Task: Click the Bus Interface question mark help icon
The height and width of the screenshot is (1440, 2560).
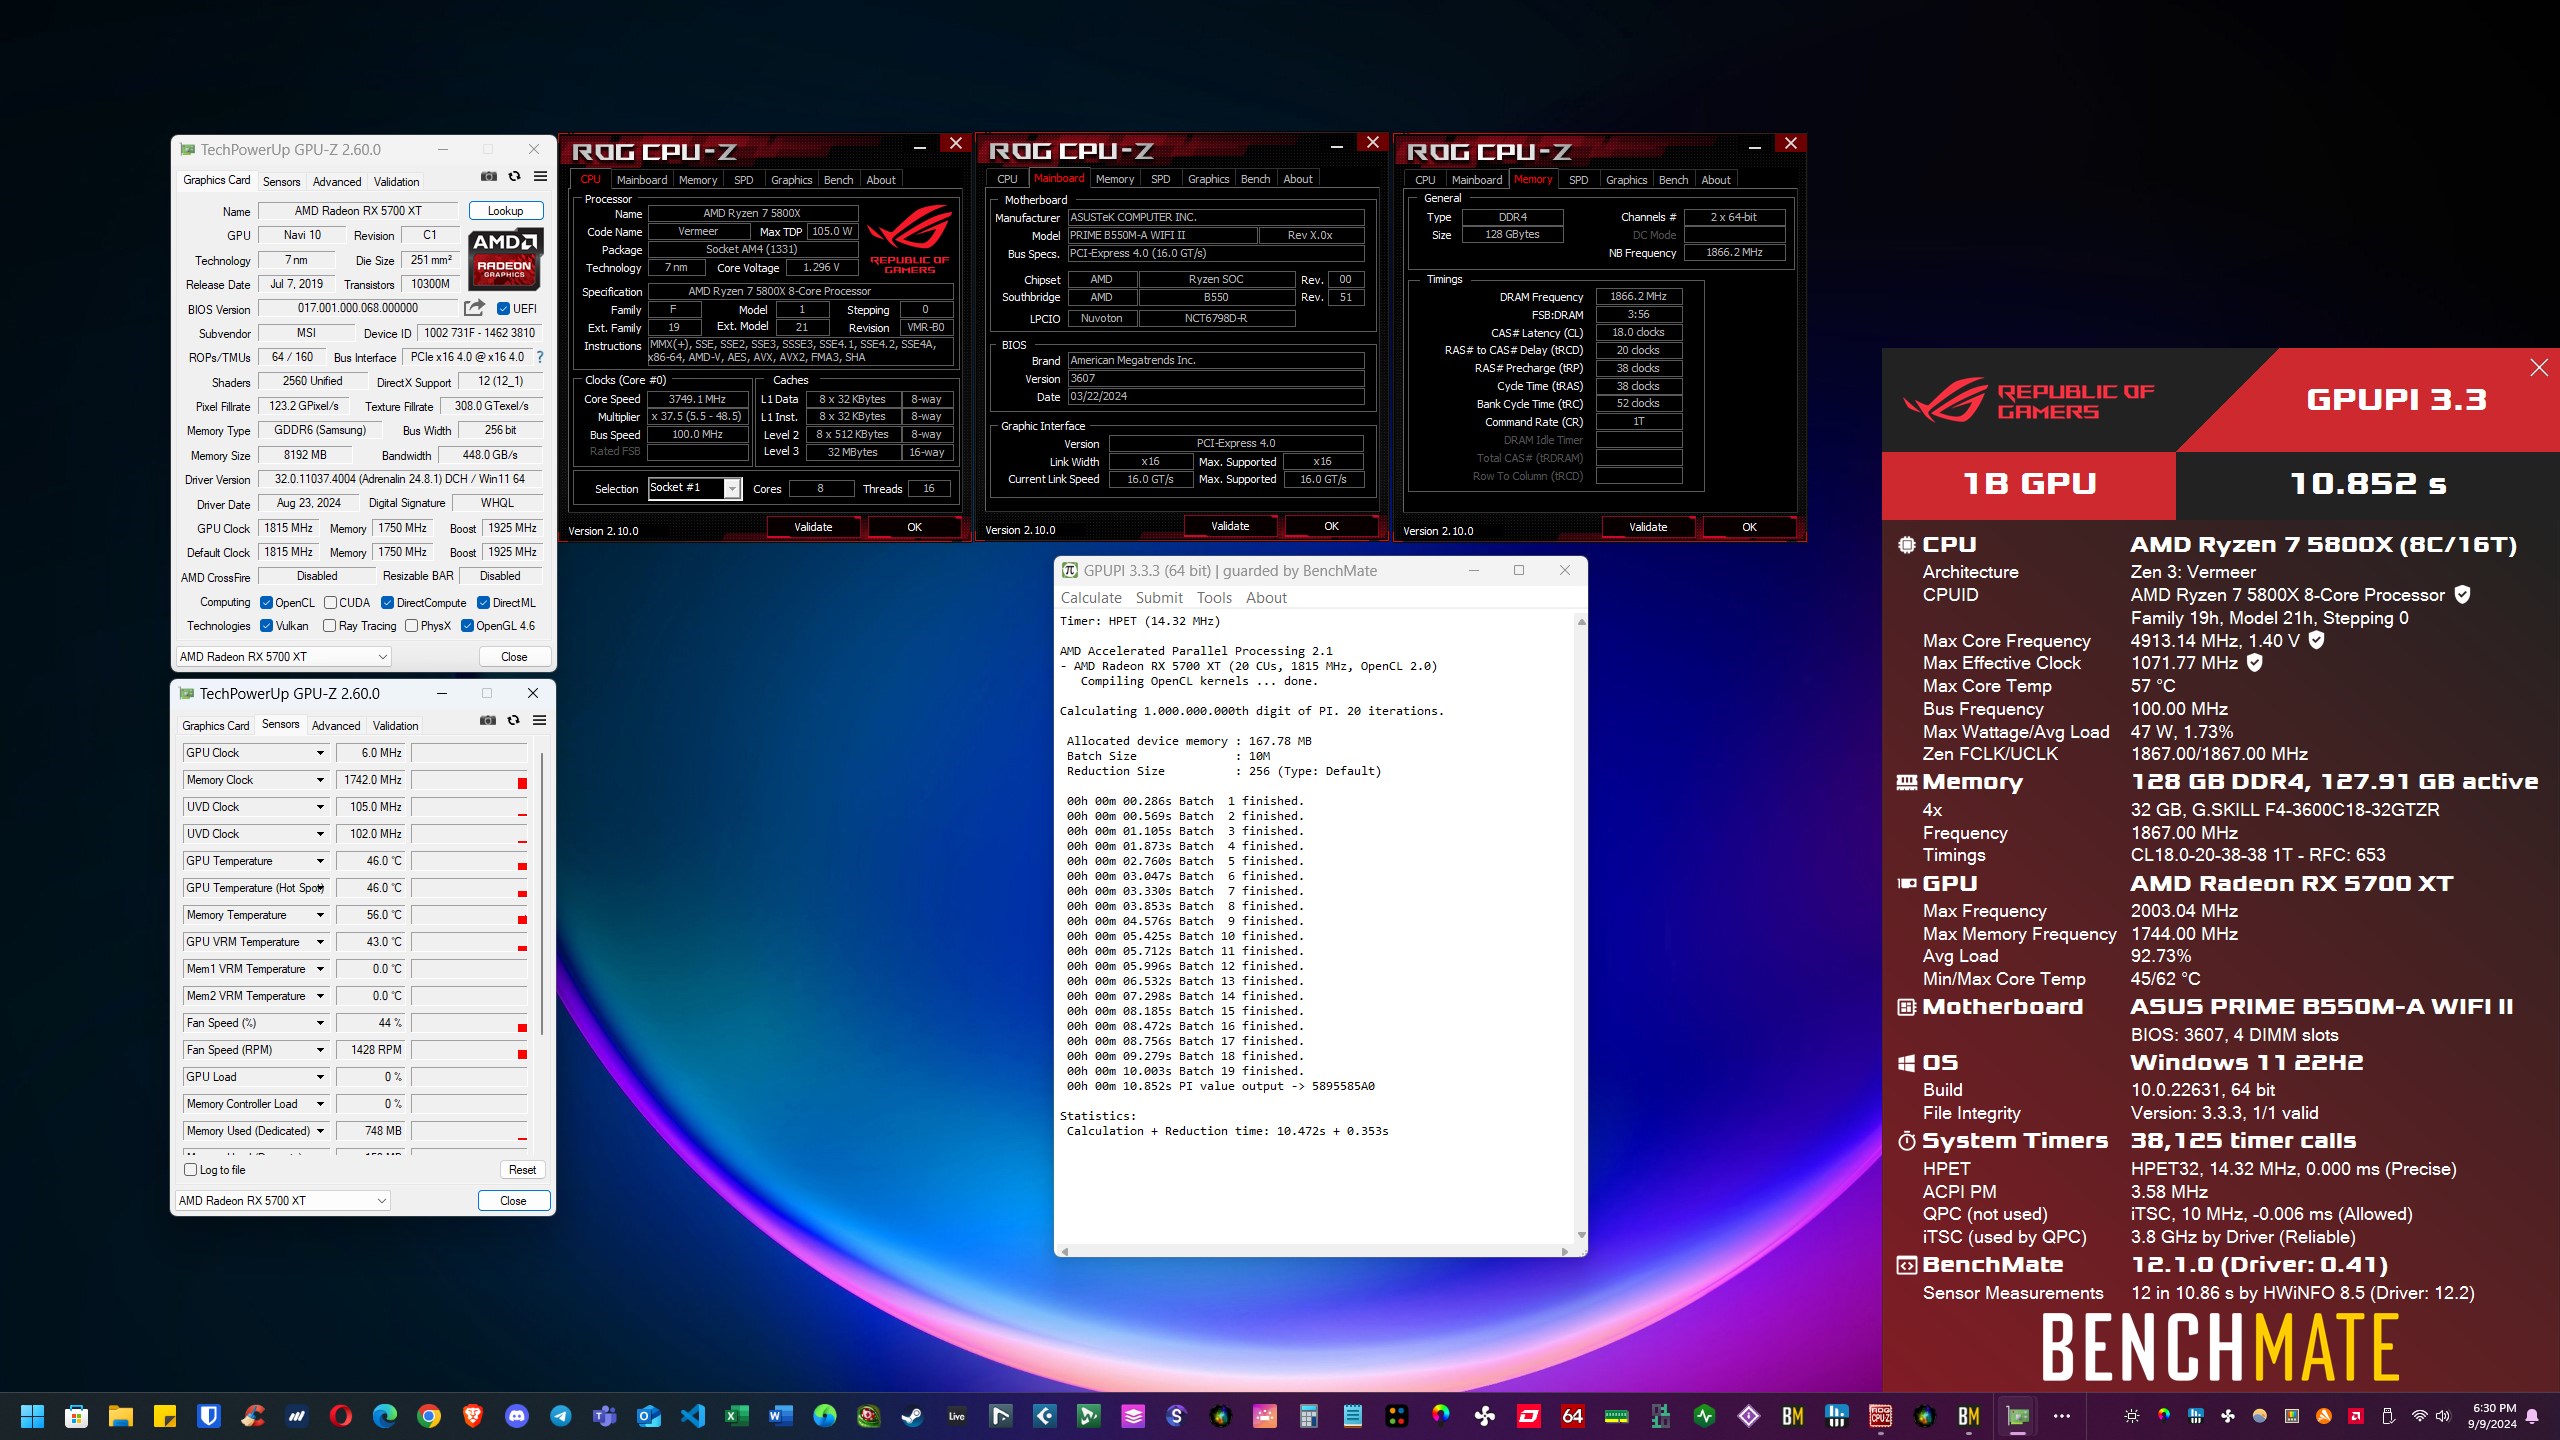Action: [x=540, y=357]
